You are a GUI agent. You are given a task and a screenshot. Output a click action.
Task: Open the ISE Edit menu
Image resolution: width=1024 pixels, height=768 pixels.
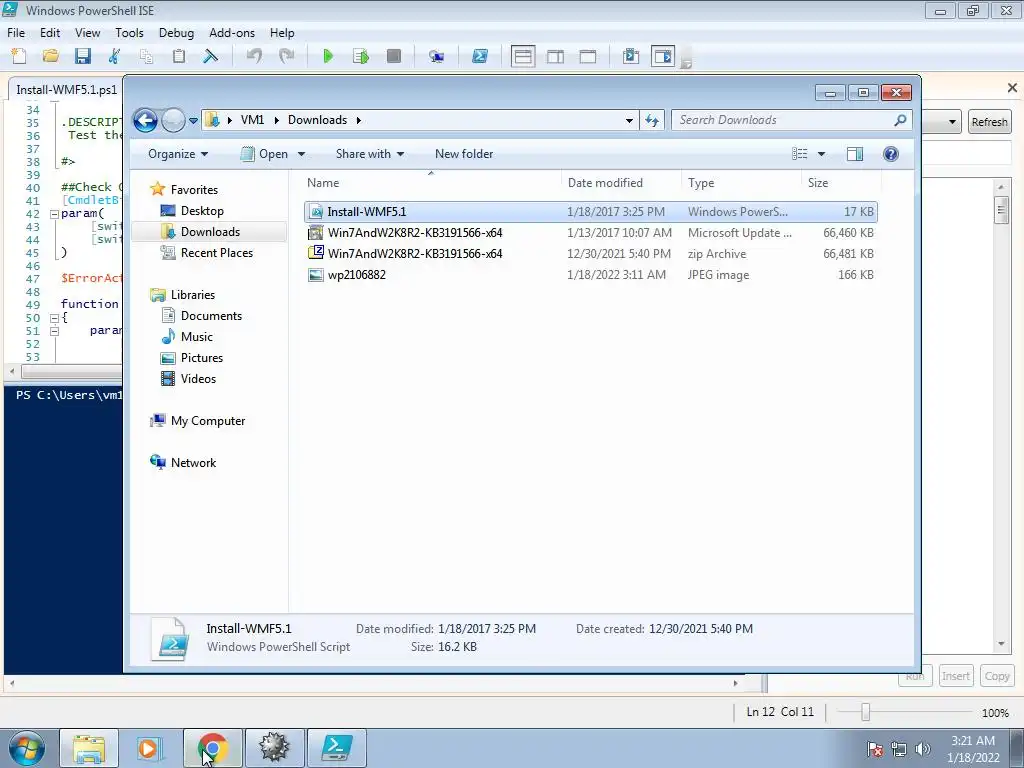coord(50,33)
